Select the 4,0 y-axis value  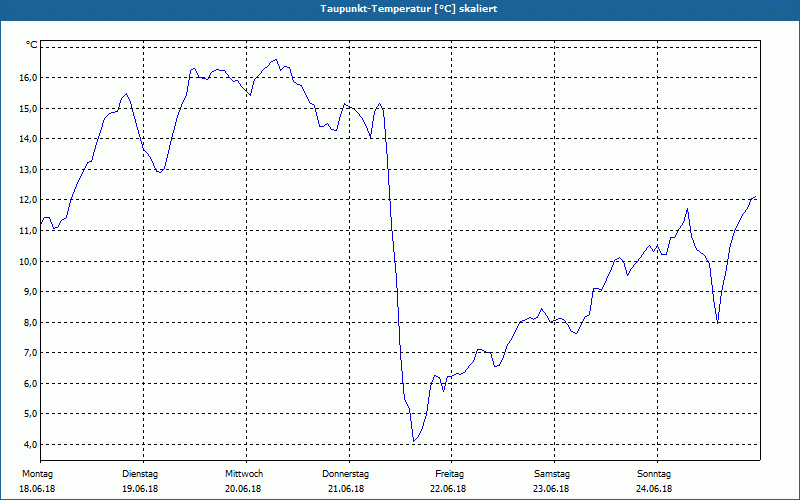31,444
